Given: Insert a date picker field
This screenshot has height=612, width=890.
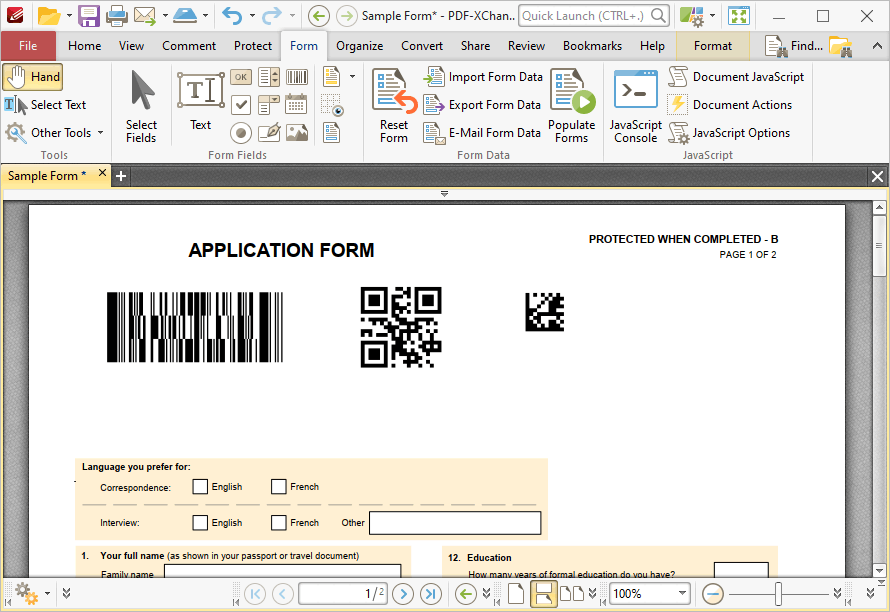Looking at the screenshot, I should coord(297,104).
